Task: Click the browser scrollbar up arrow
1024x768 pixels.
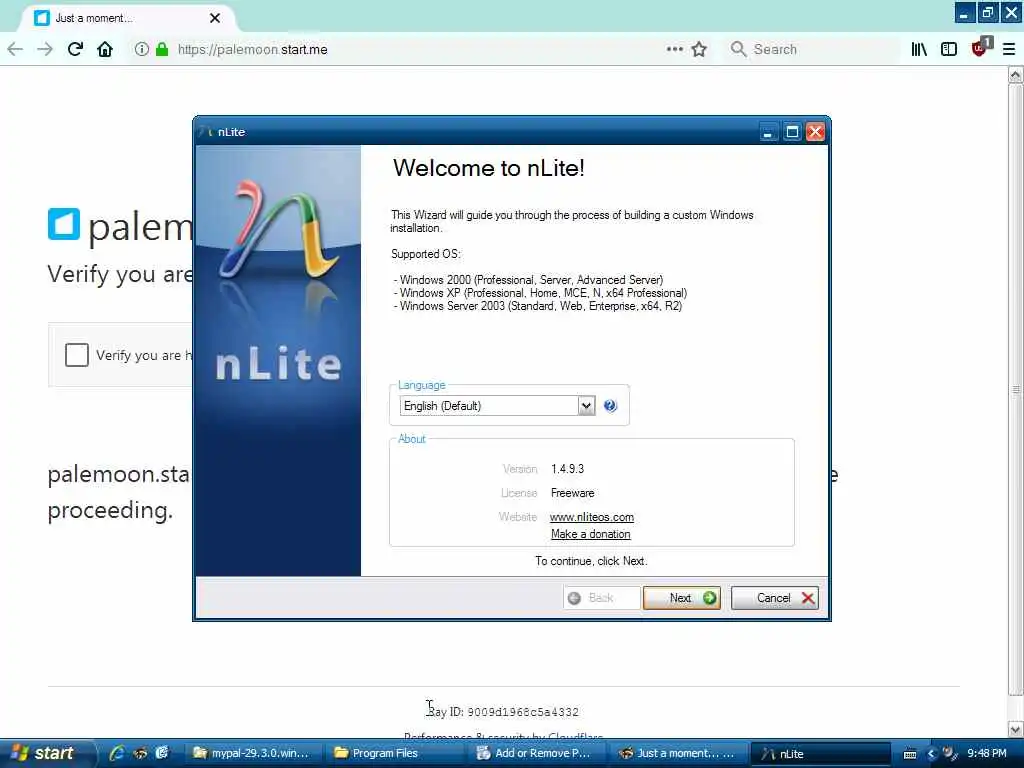Action: tap(1016, 74)
